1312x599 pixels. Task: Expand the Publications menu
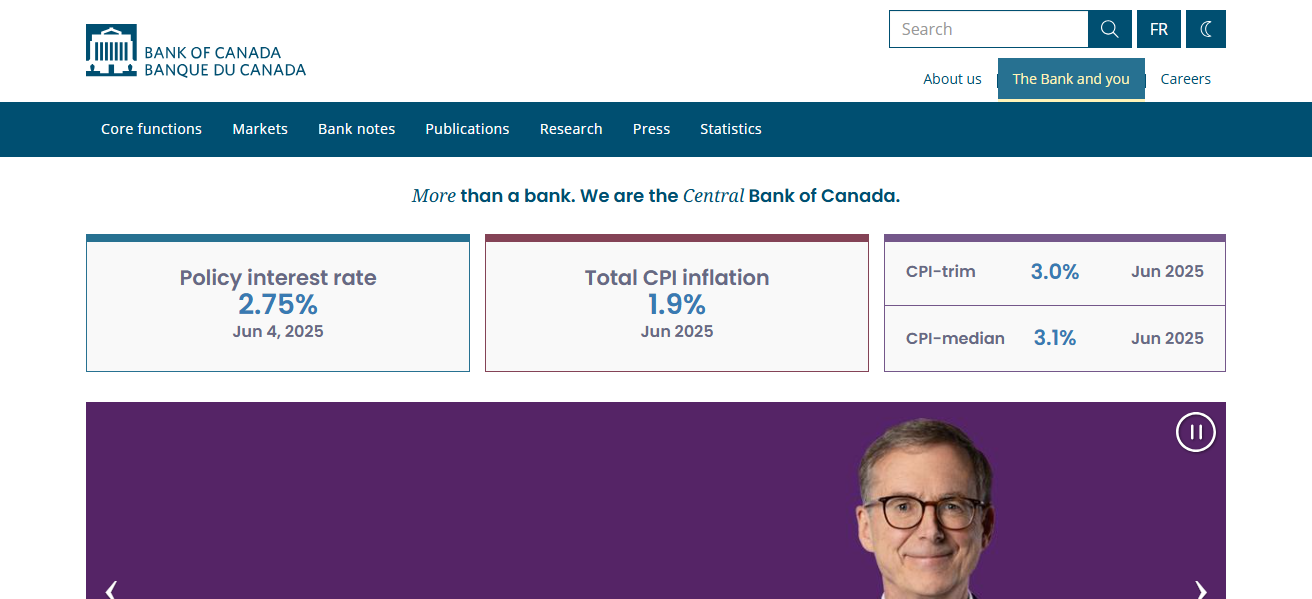[x=467, y=129]
